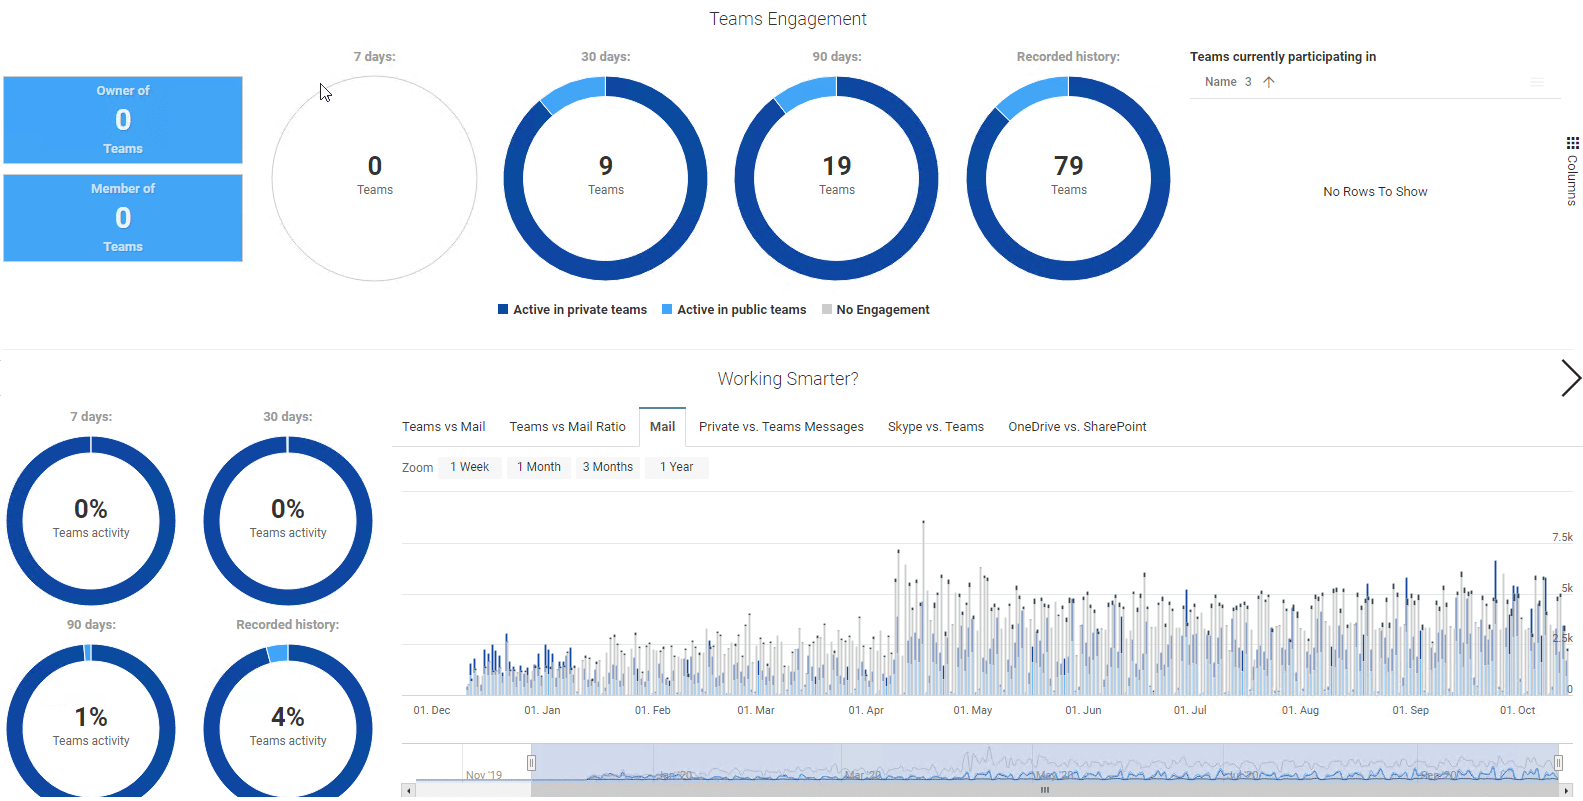1583x801 pixels.
Task: Open the Name column menu icon
Action: [1537, 82]
